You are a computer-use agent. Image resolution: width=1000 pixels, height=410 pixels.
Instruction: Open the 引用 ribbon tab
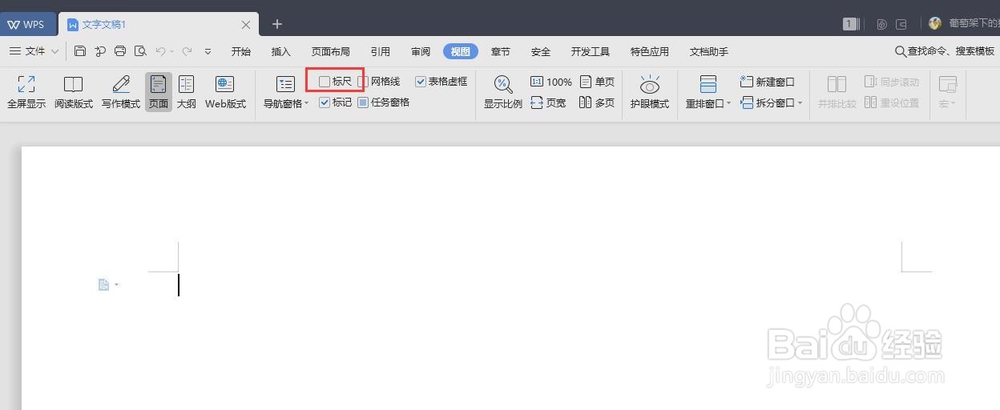[x=380, y=52]
